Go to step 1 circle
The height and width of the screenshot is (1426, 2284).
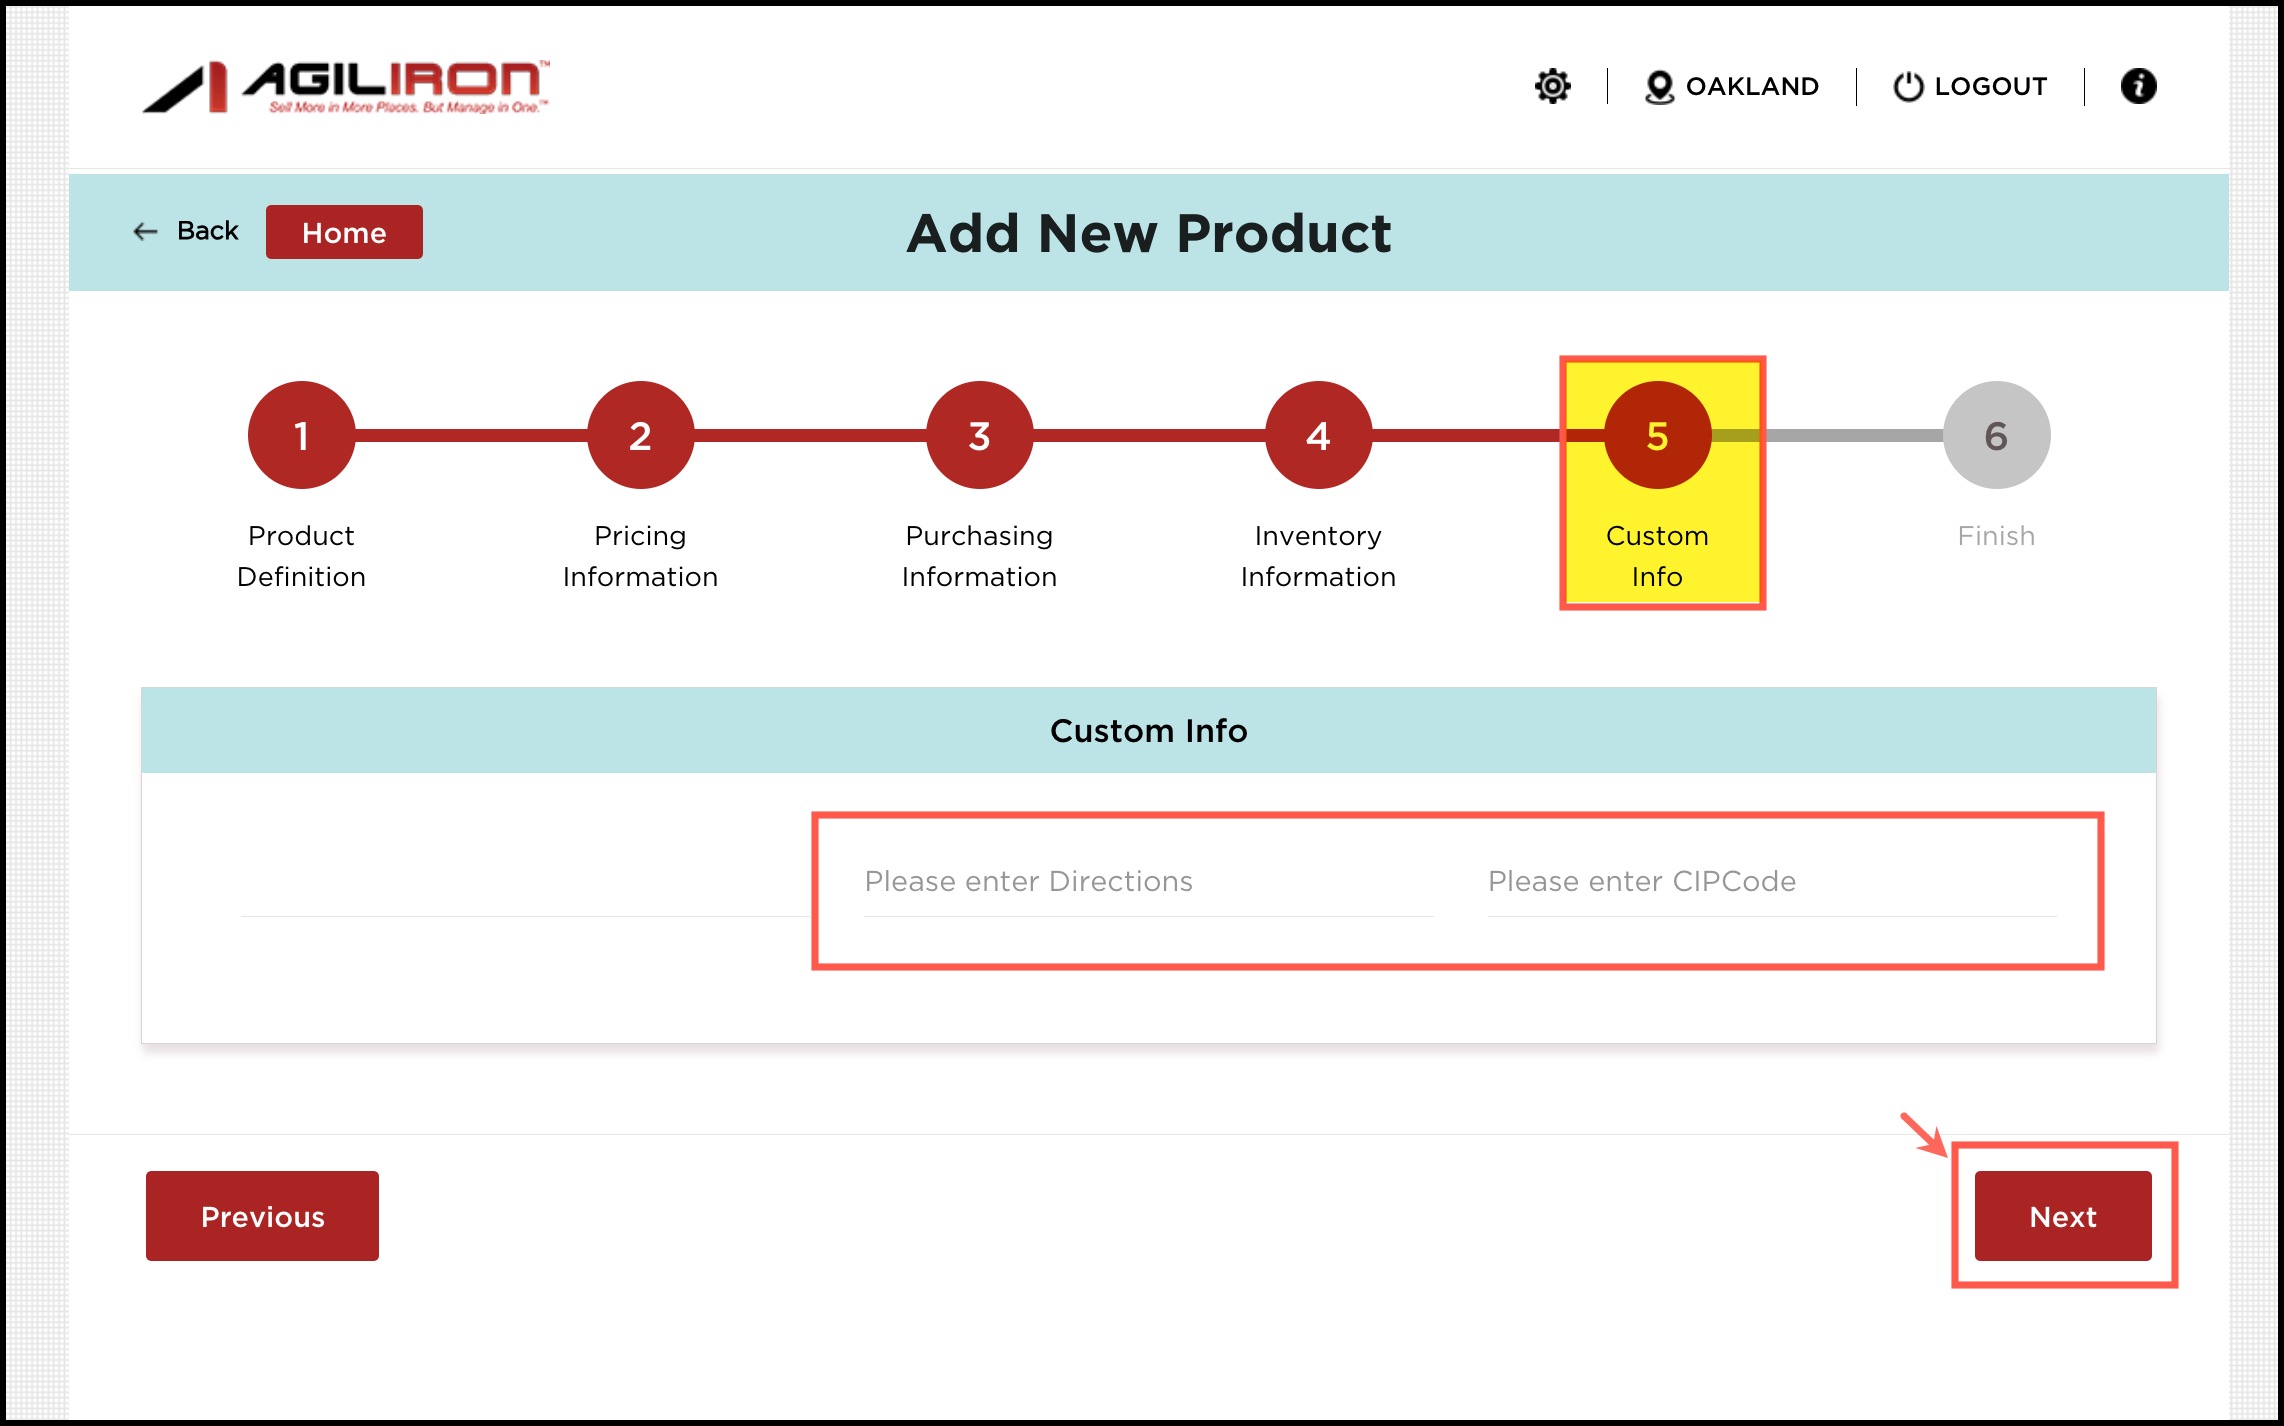click(x=301, y=435)
